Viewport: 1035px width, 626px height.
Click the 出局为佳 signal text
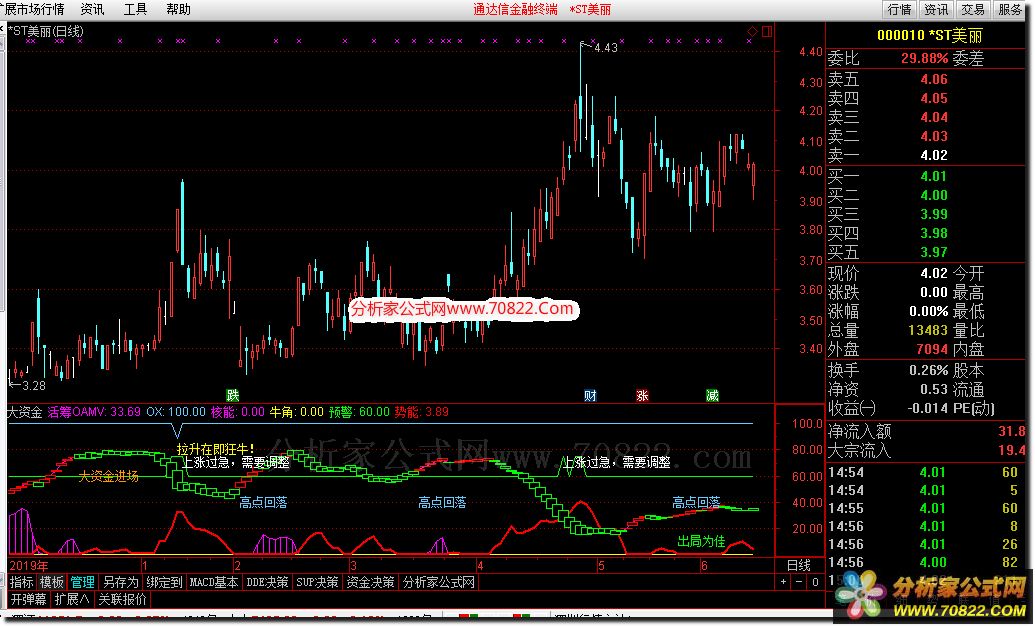coord(701,541)
